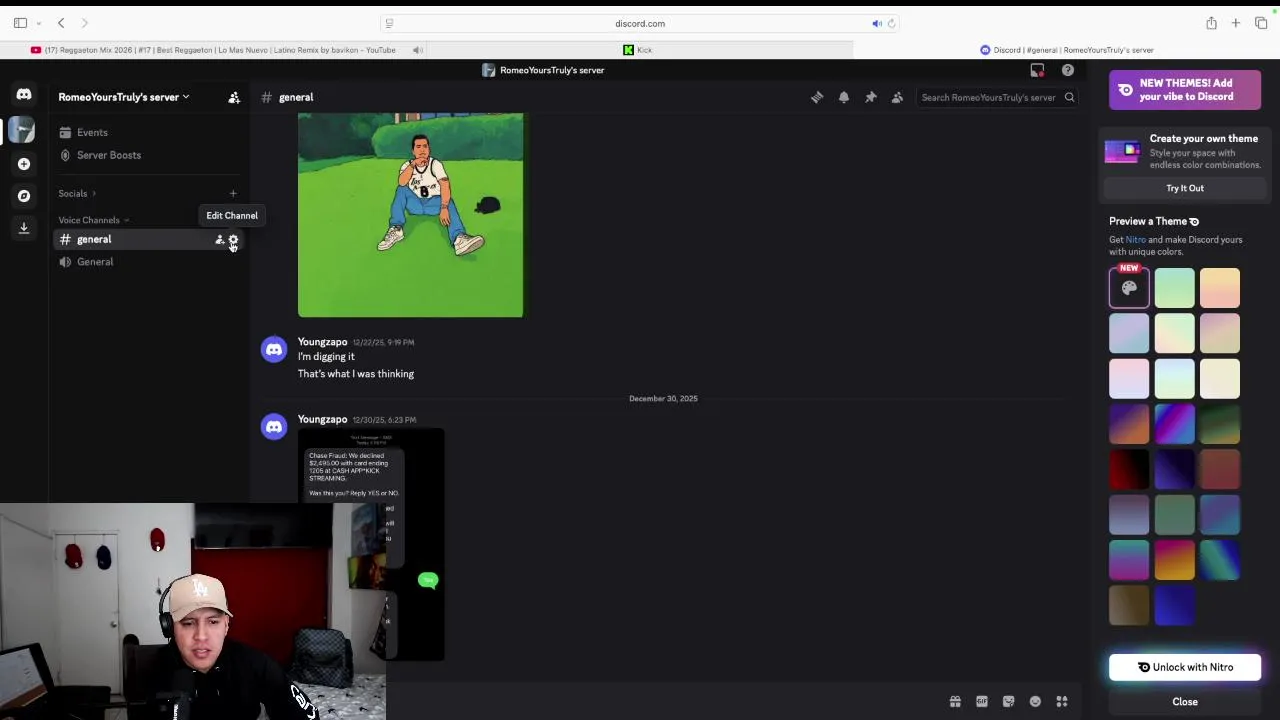
Task: Select RomeoYoursTruly's server avatar in server list
Action: (22, 130)
